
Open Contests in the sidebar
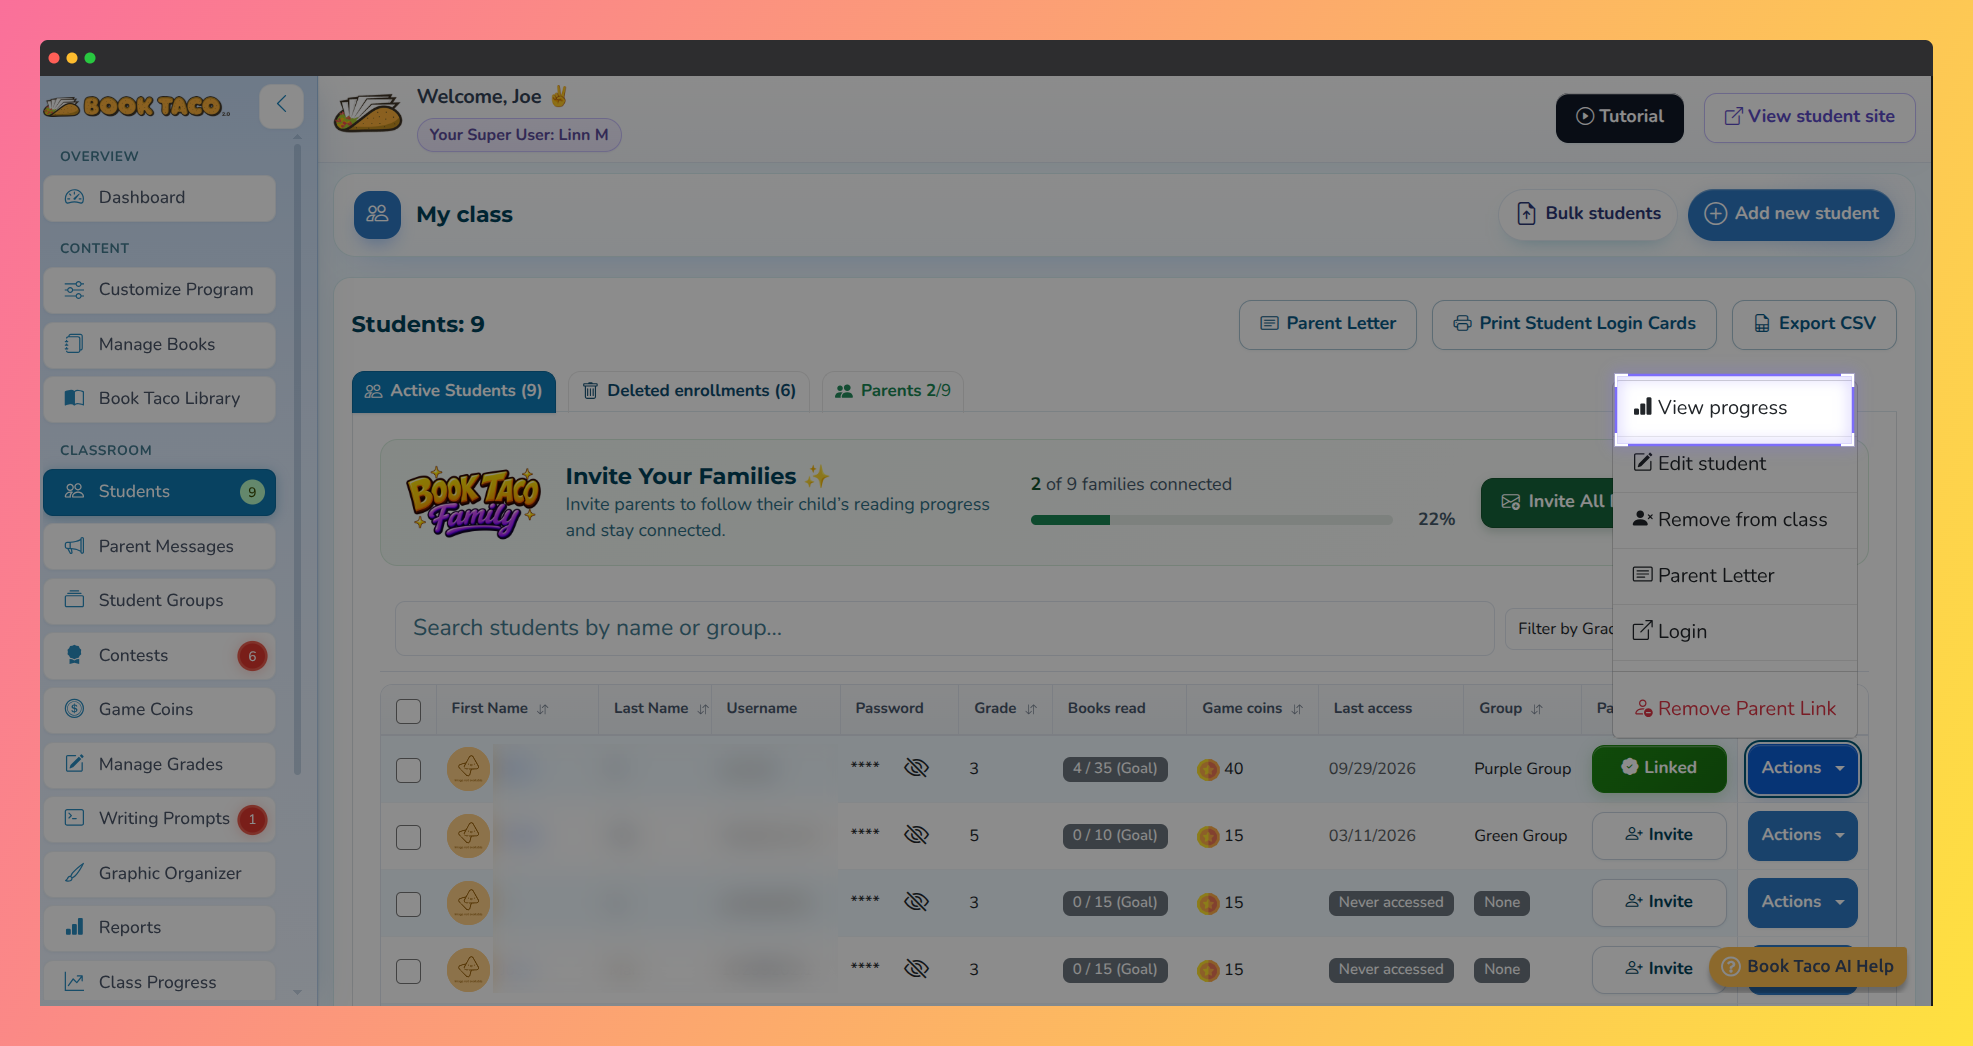[159, 656]
